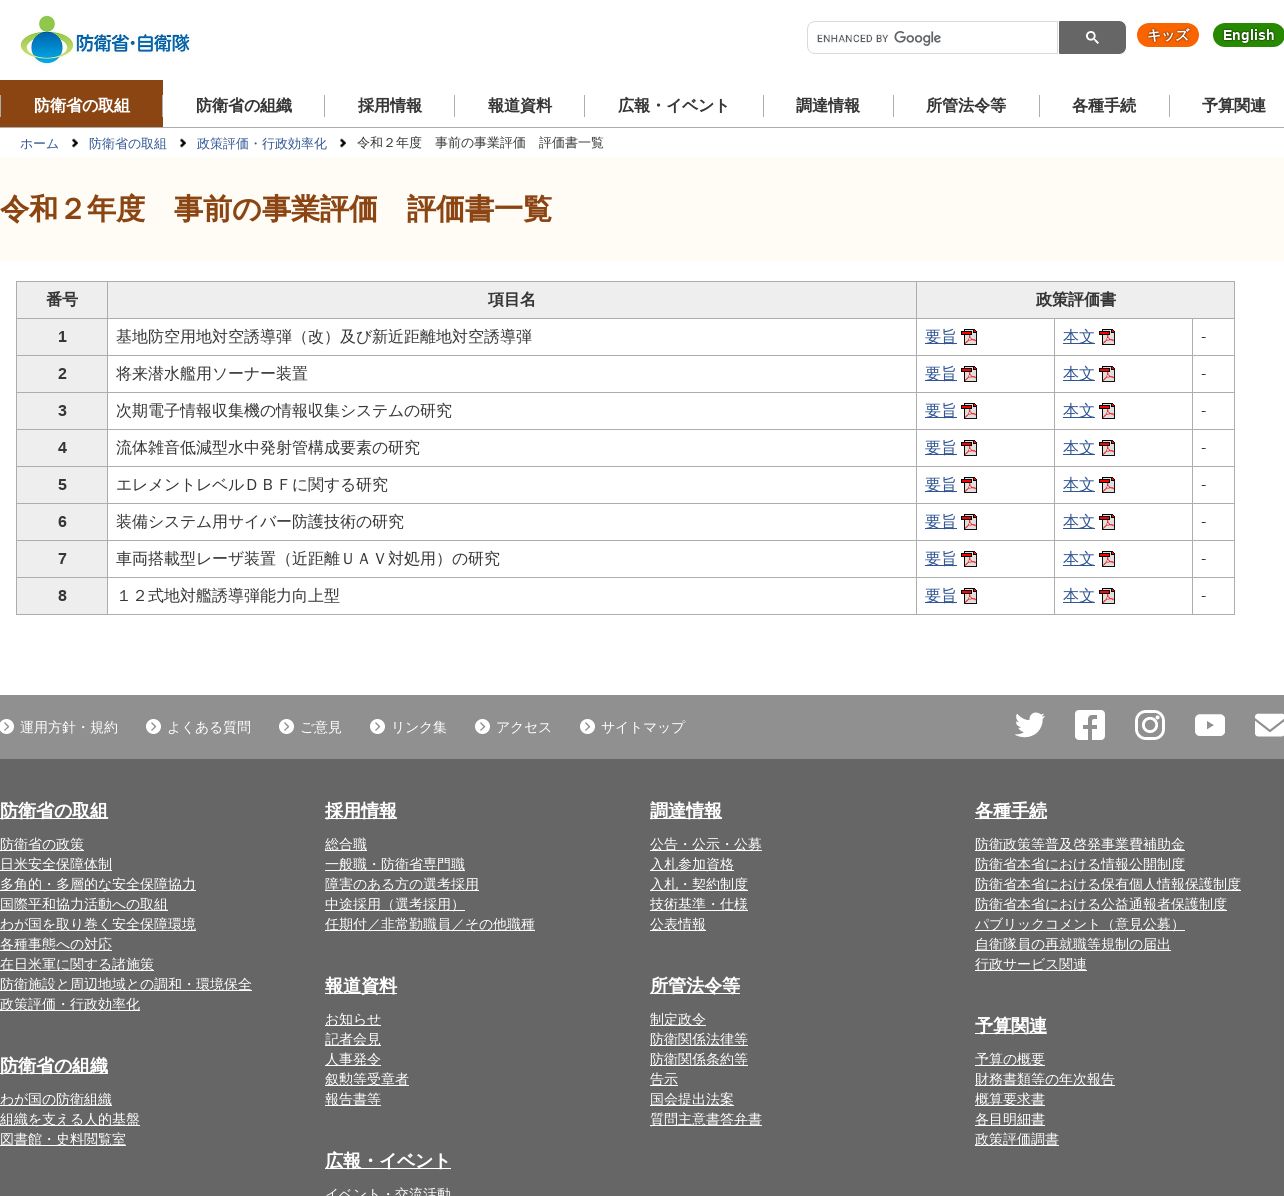This screenshot has height=1196, width=1284.
Task: Open the 調達情報 navigation menu
Action: coord(827,105)
